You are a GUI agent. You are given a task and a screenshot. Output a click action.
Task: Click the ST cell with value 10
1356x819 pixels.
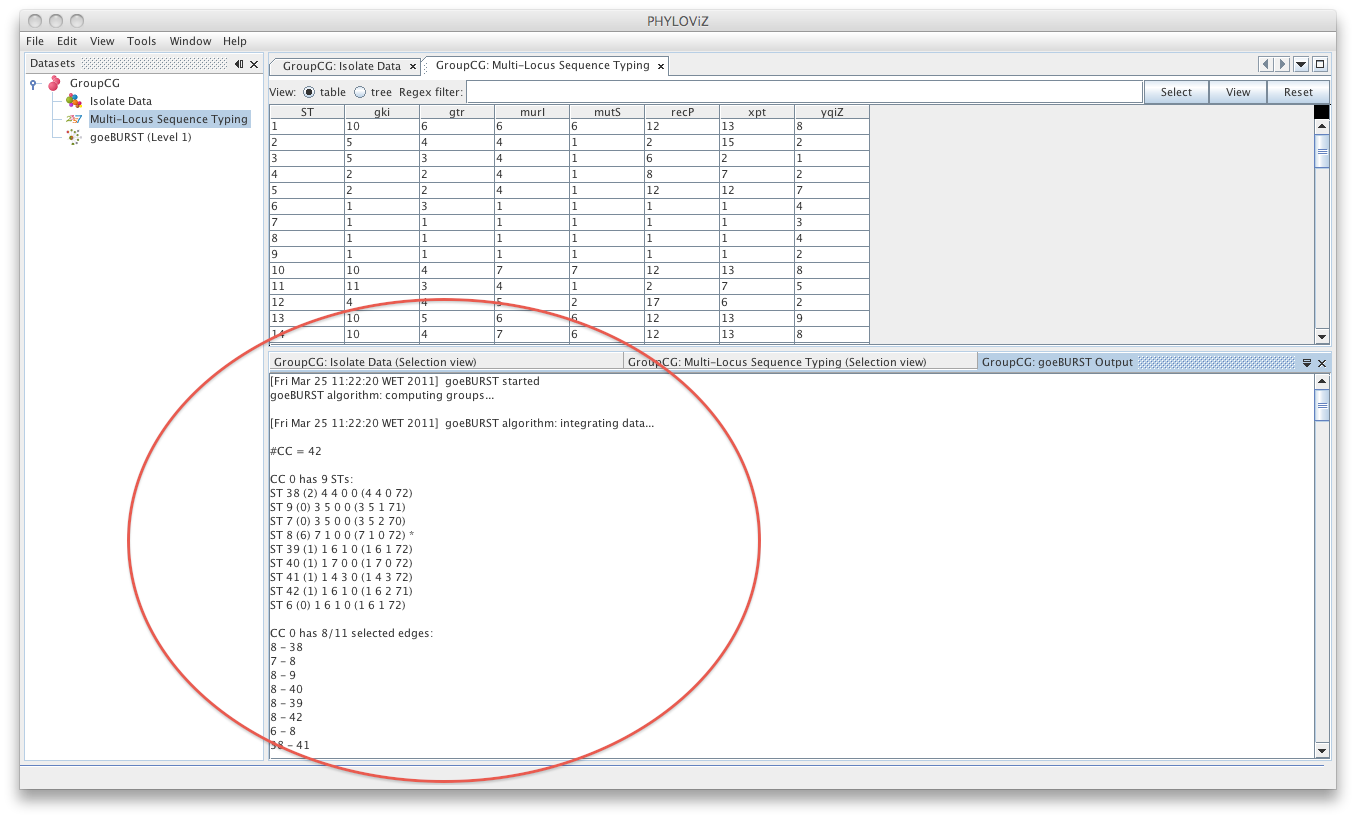[x=307, y=271]
